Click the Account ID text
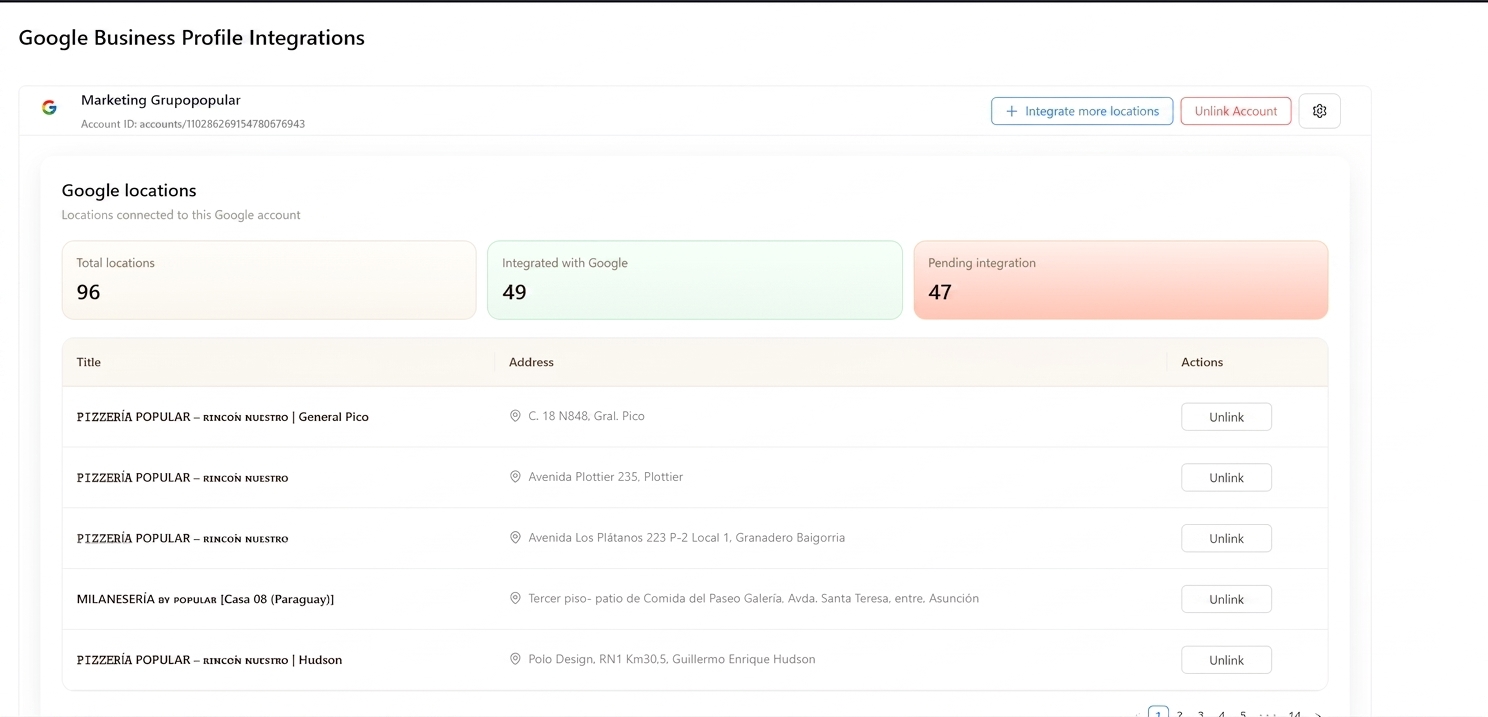Viewport: 1488px width, 717px height. click(x=193, y=124)
